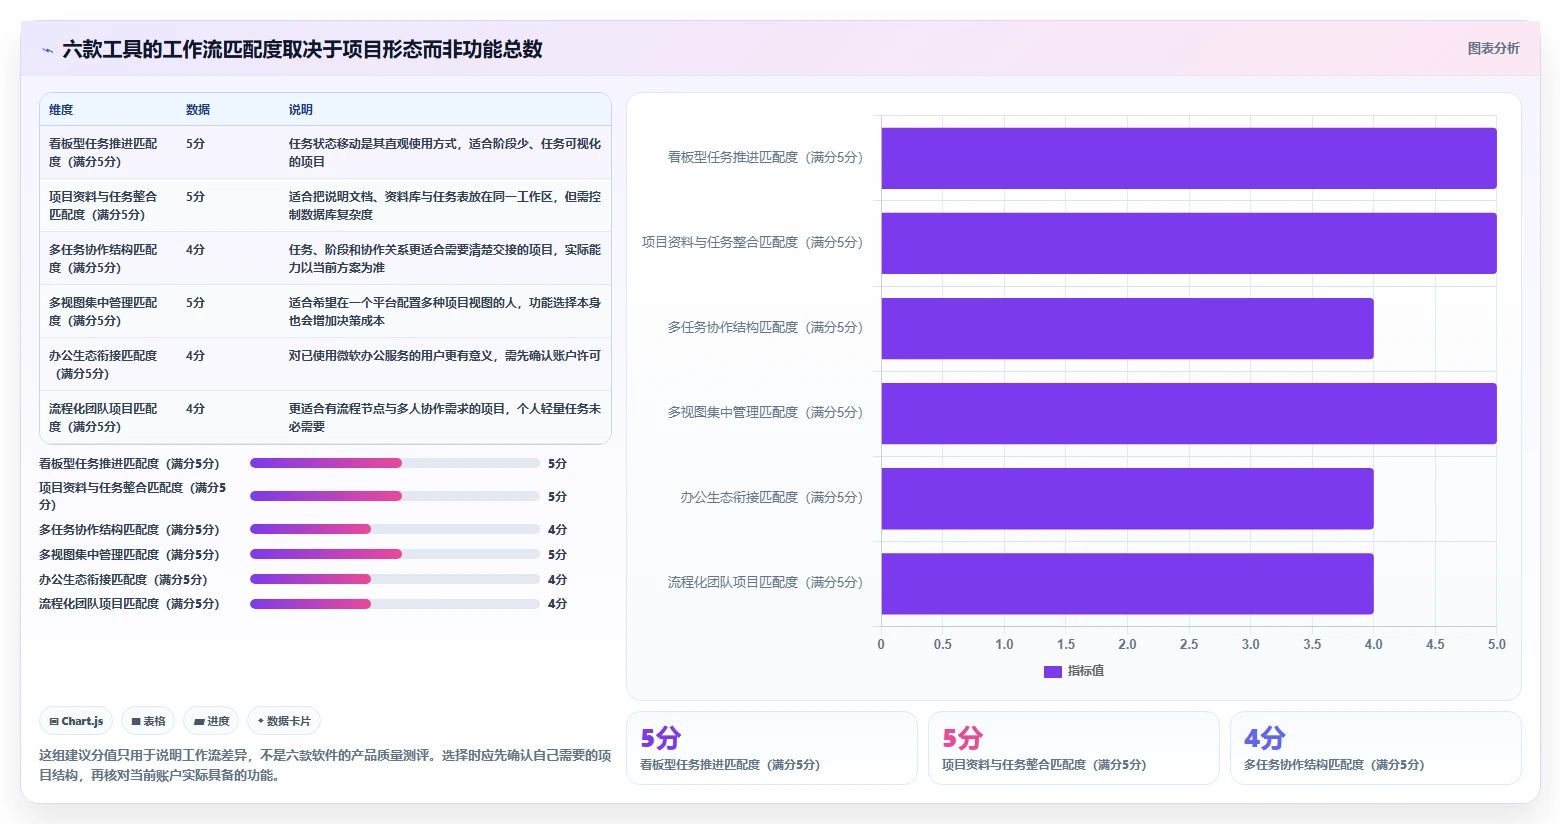Select the 进度 tag chip
Viewport: 1561px width, 824px height.
click(x=212, y=721)
